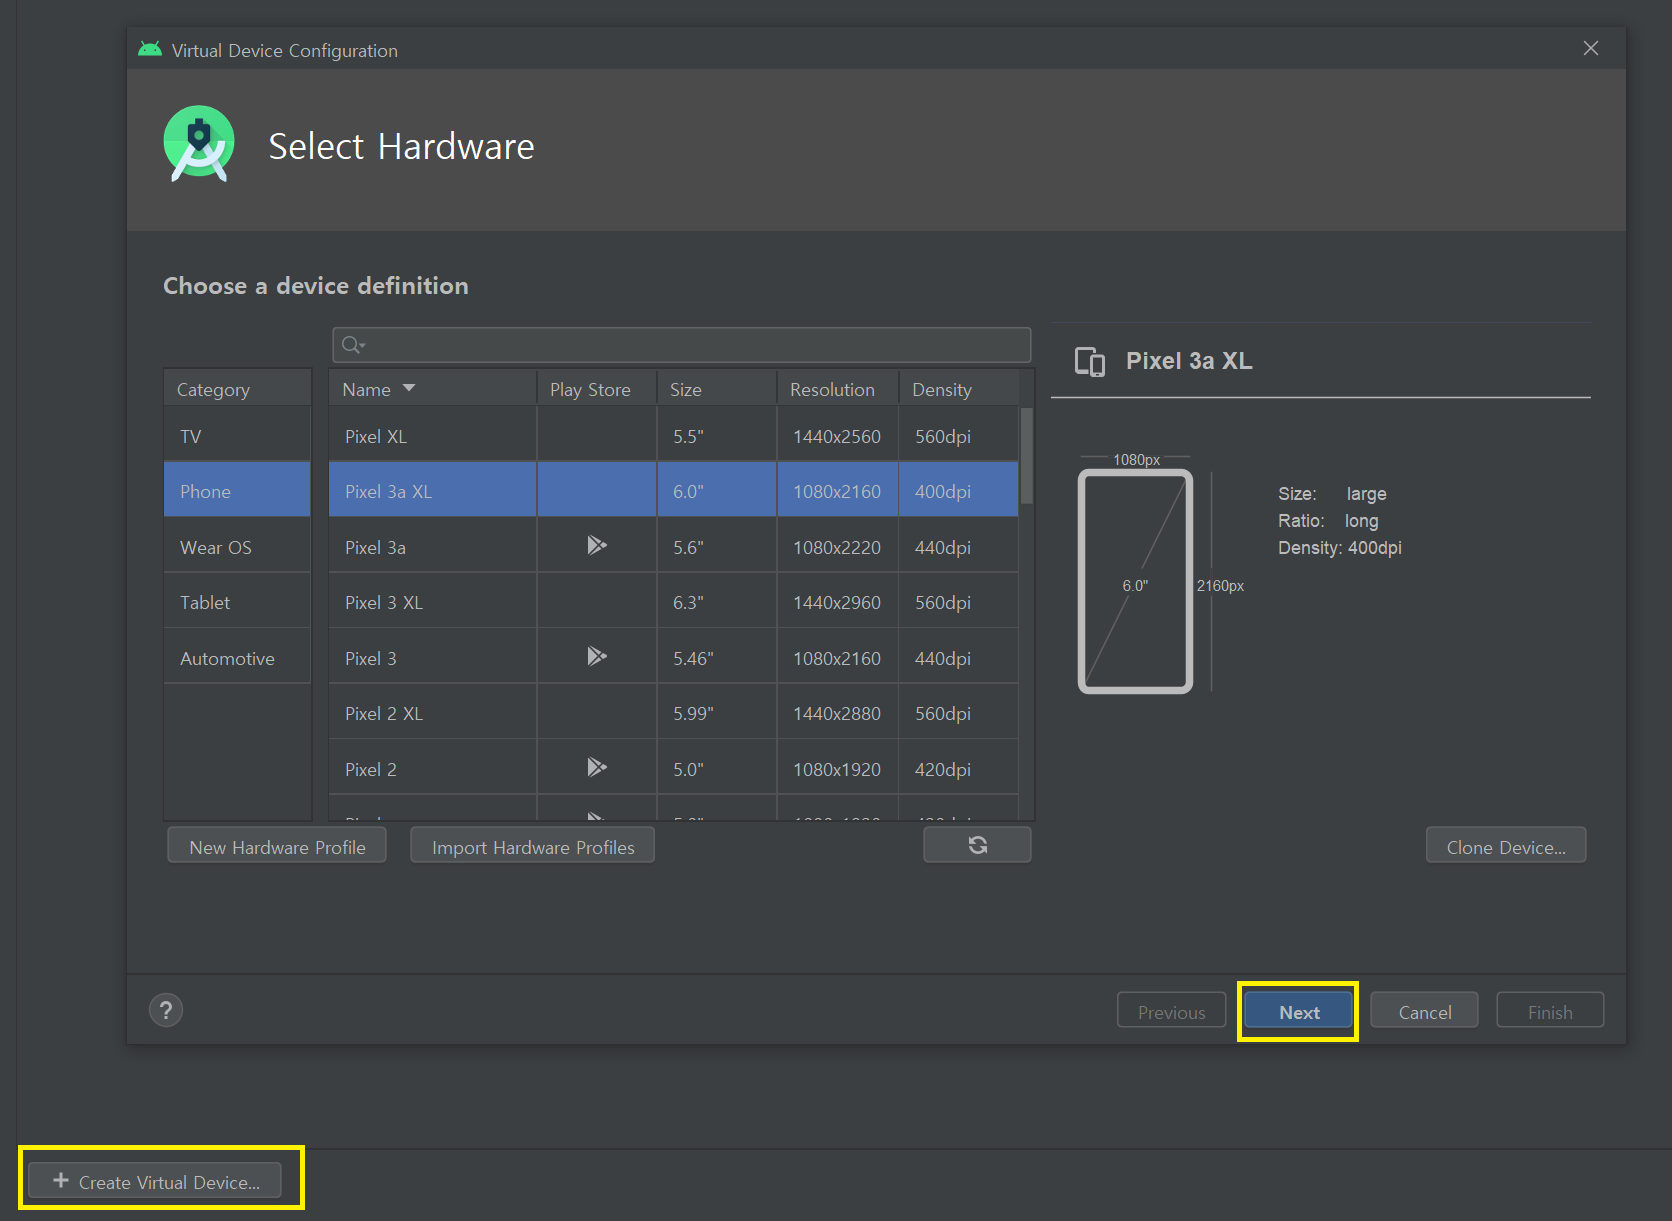Focus the device search field

[x=690, y=346]
